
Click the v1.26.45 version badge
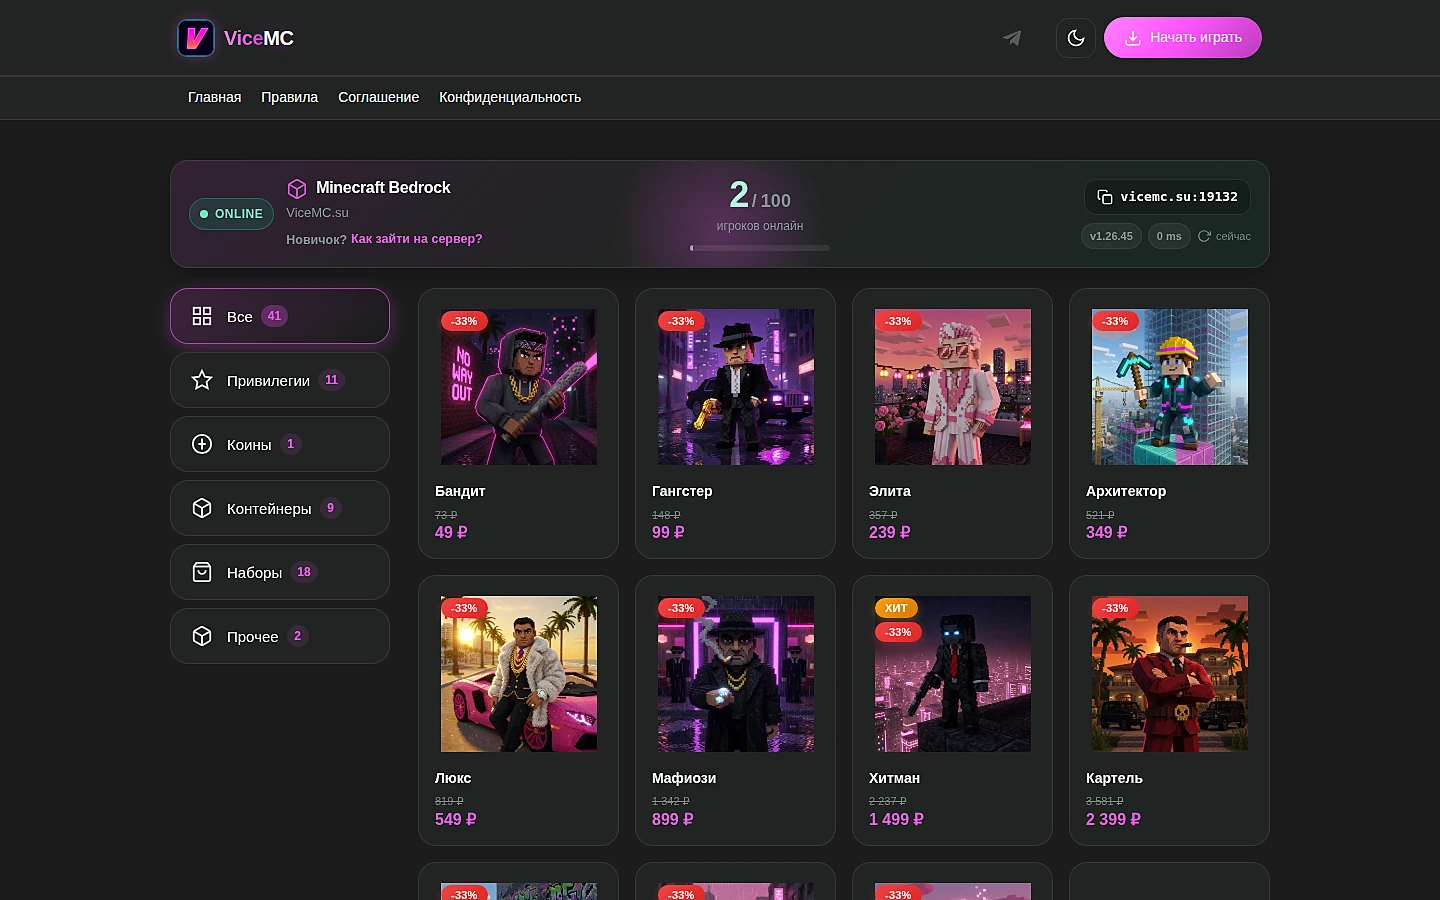pyautogui.click(x=1111, y=236)
